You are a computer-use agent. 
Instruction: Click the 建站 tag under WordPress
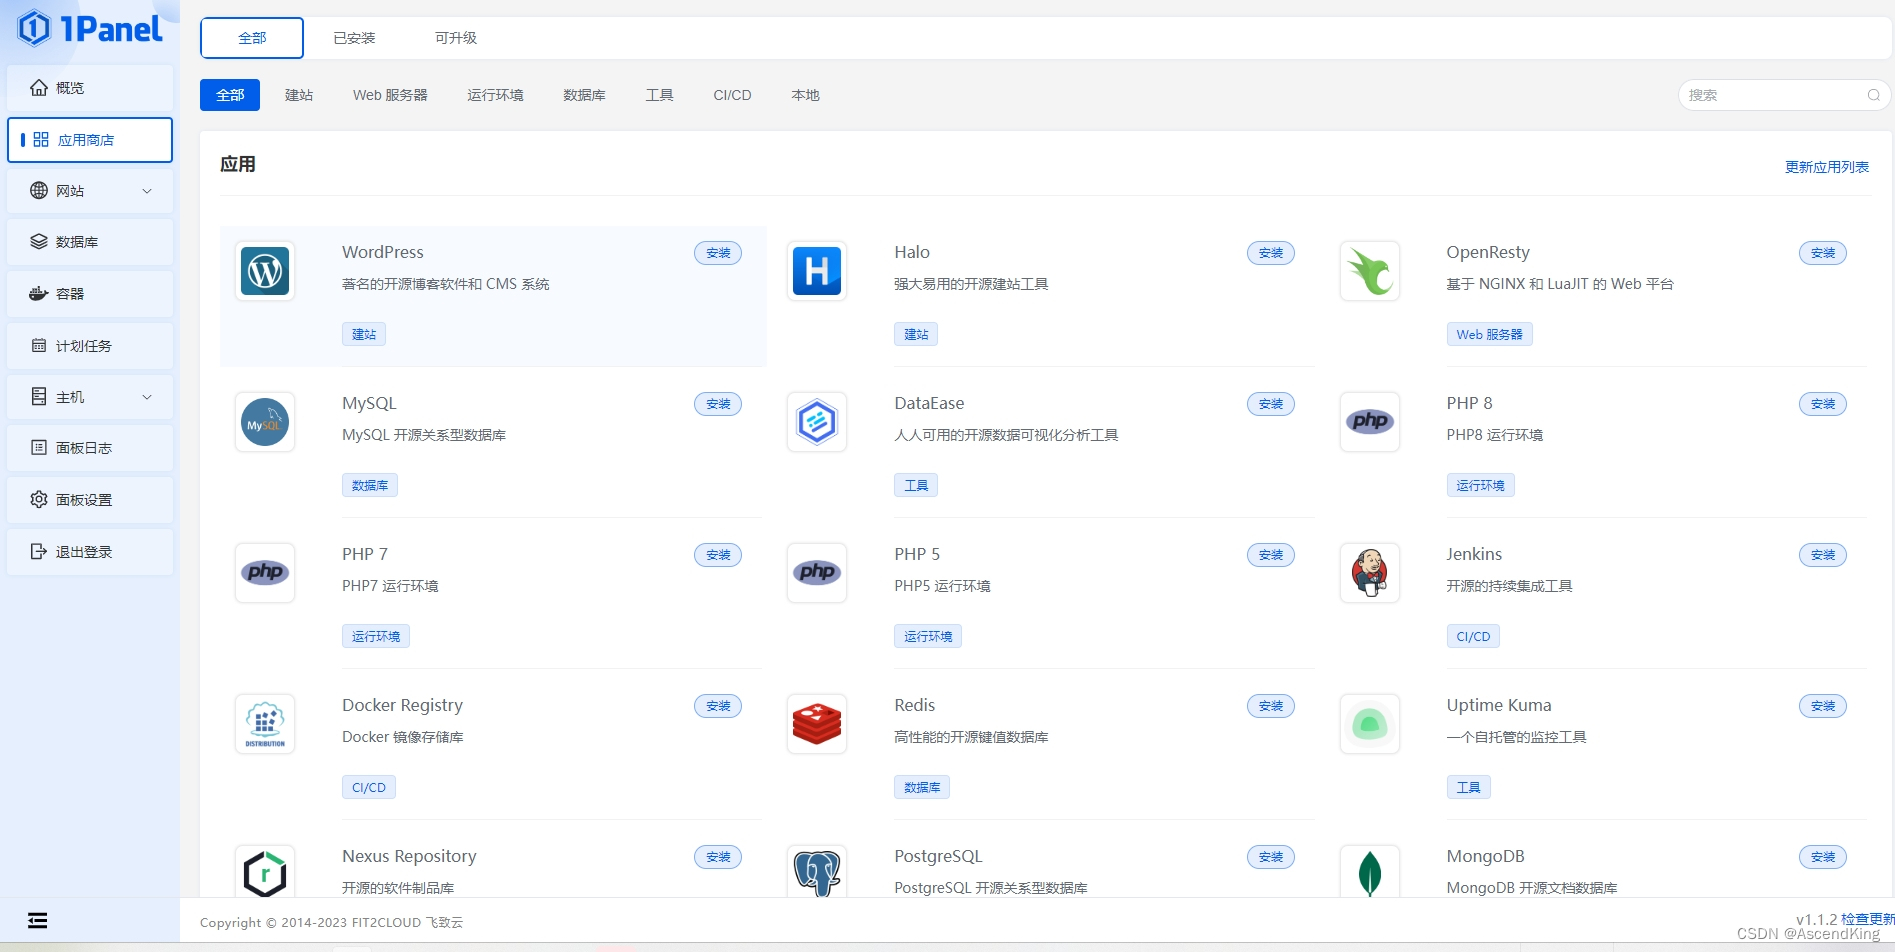tap(364, 334)
